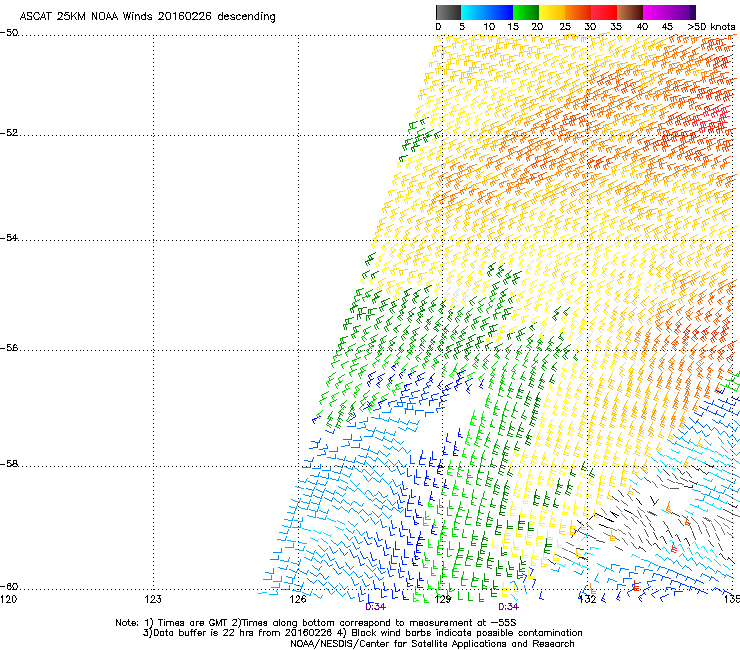Click the note line starting 'Note: 1) Times are GMT'
The image size is (740, 650).
tap(316, 623)
